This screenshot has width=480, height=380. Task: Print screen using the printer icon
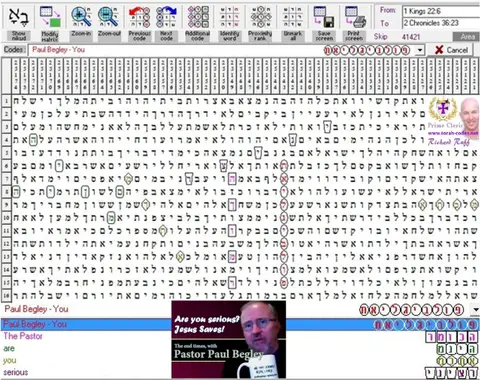point(355,17)
